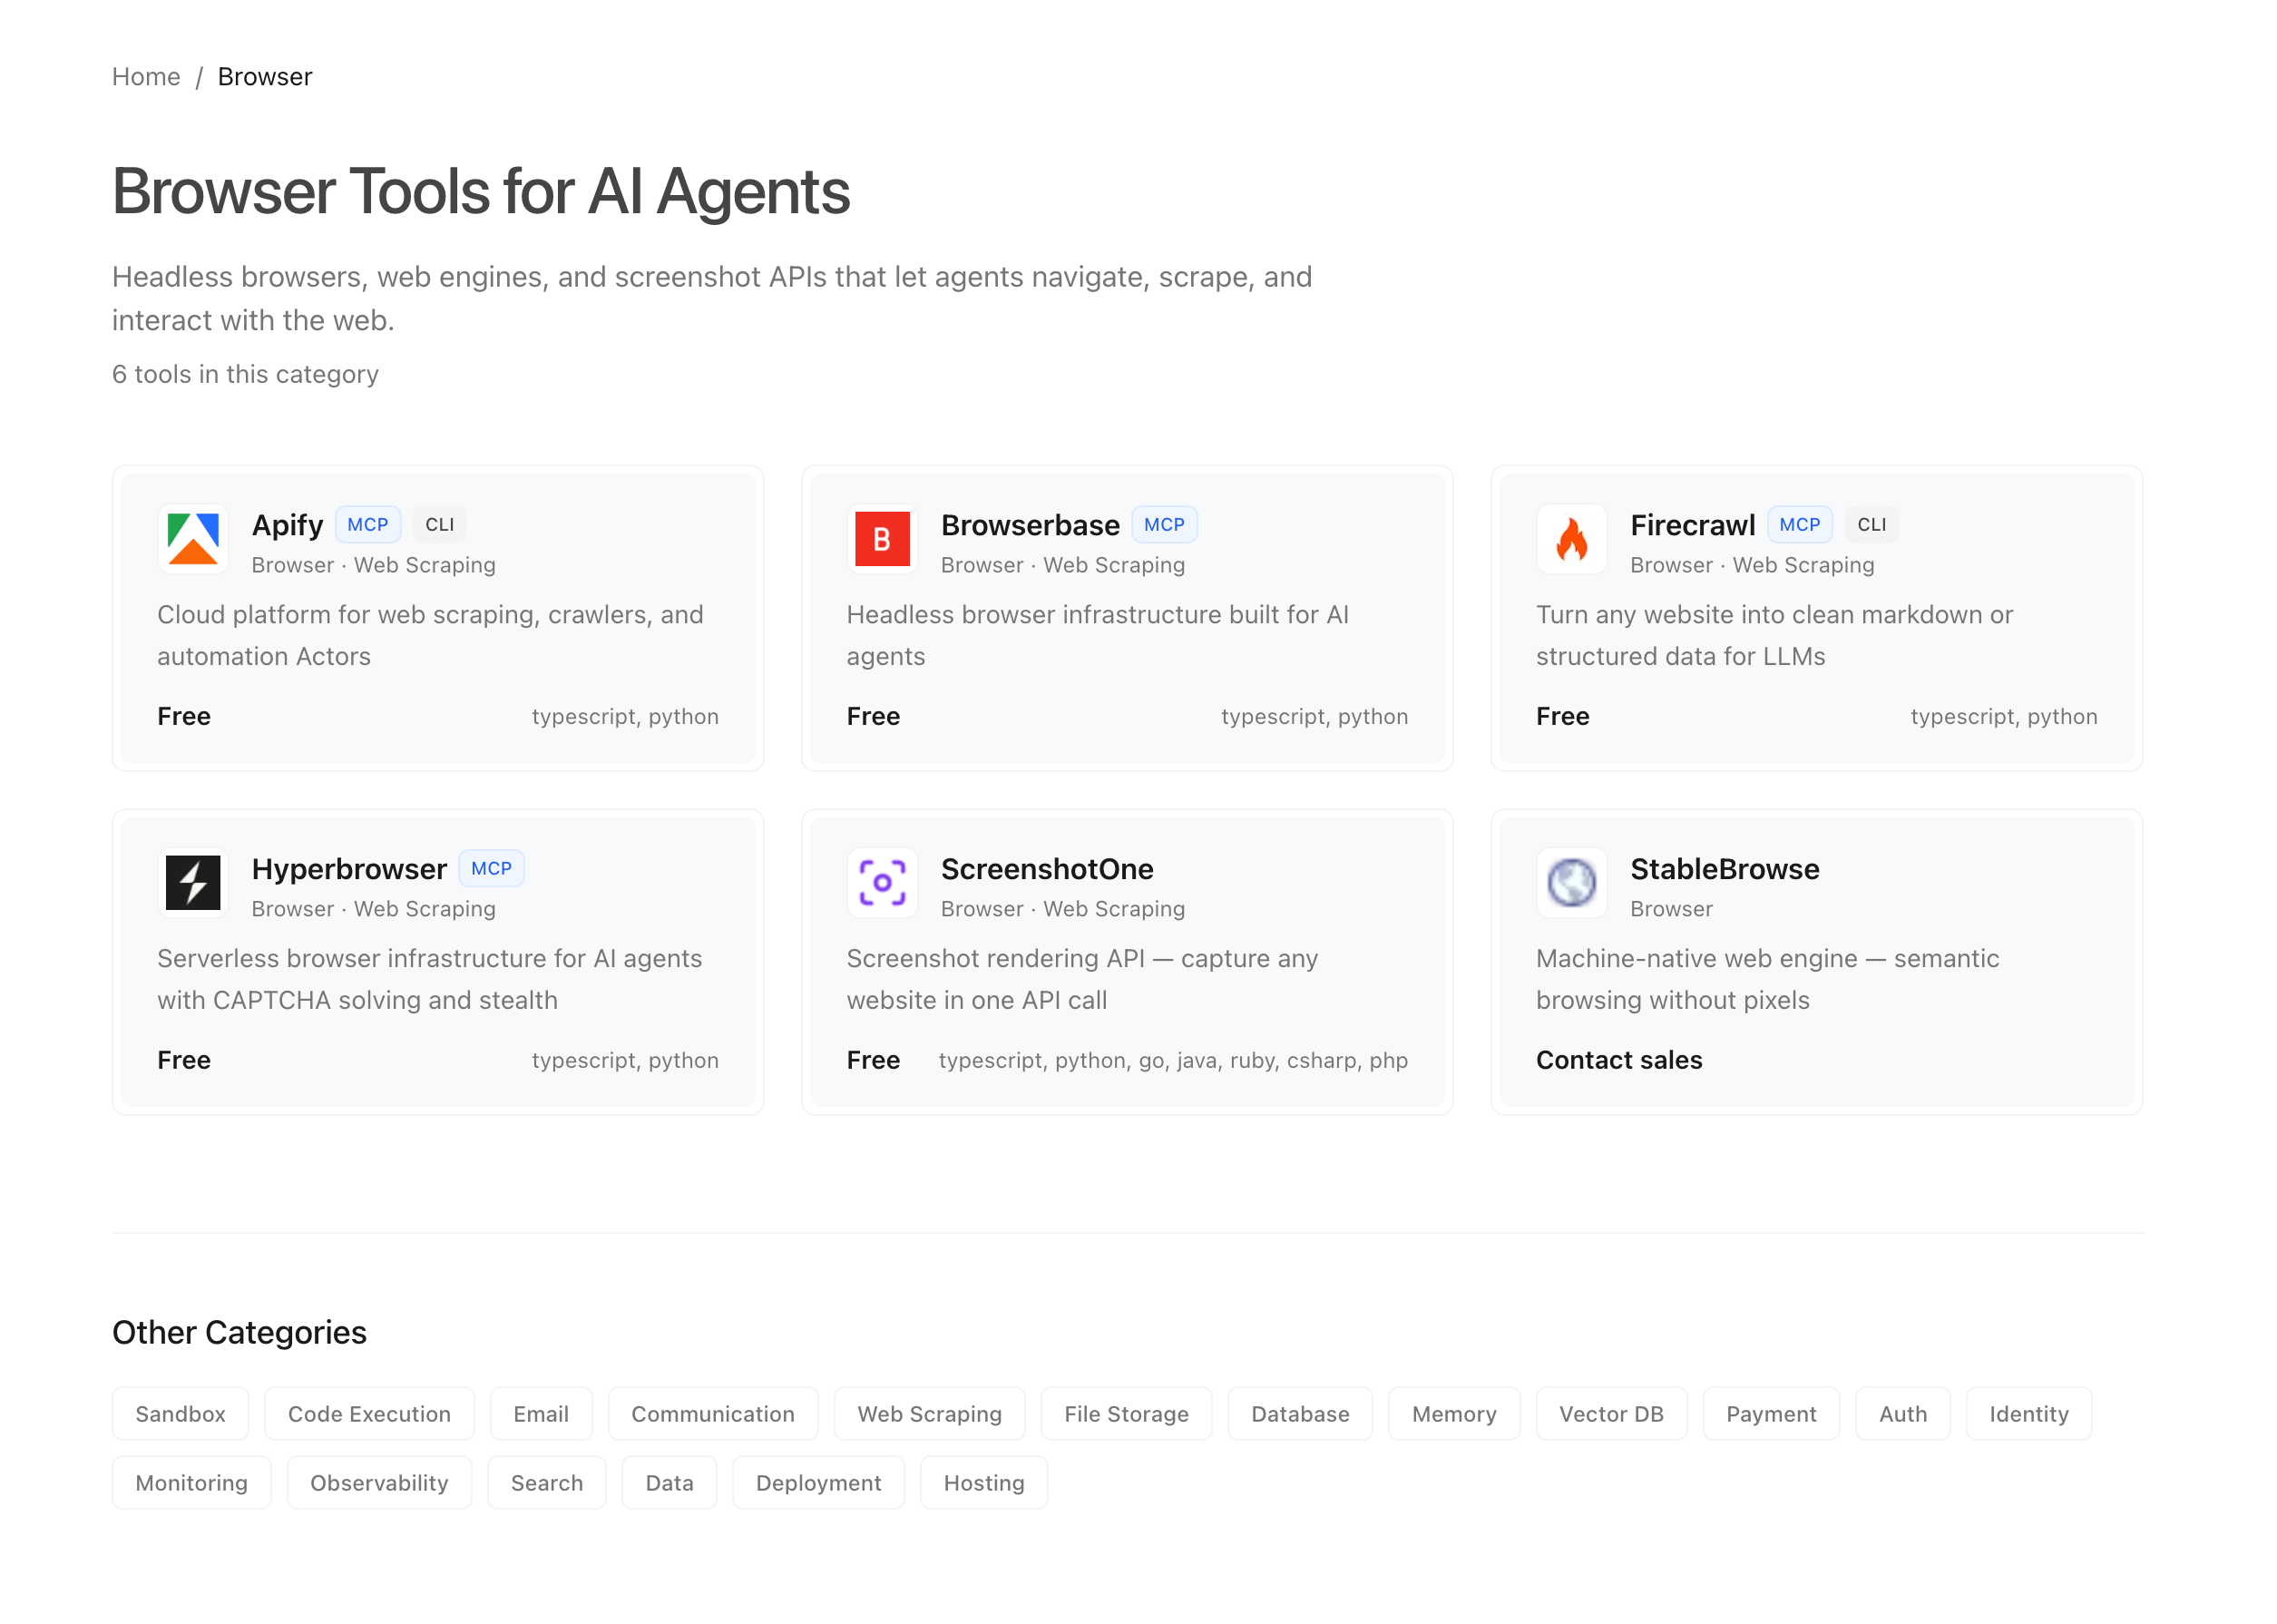Click the ScreenshotOne capture icon
Image resolution: width=2277 pixels, height=1624 pixels.
coord(882,882)
